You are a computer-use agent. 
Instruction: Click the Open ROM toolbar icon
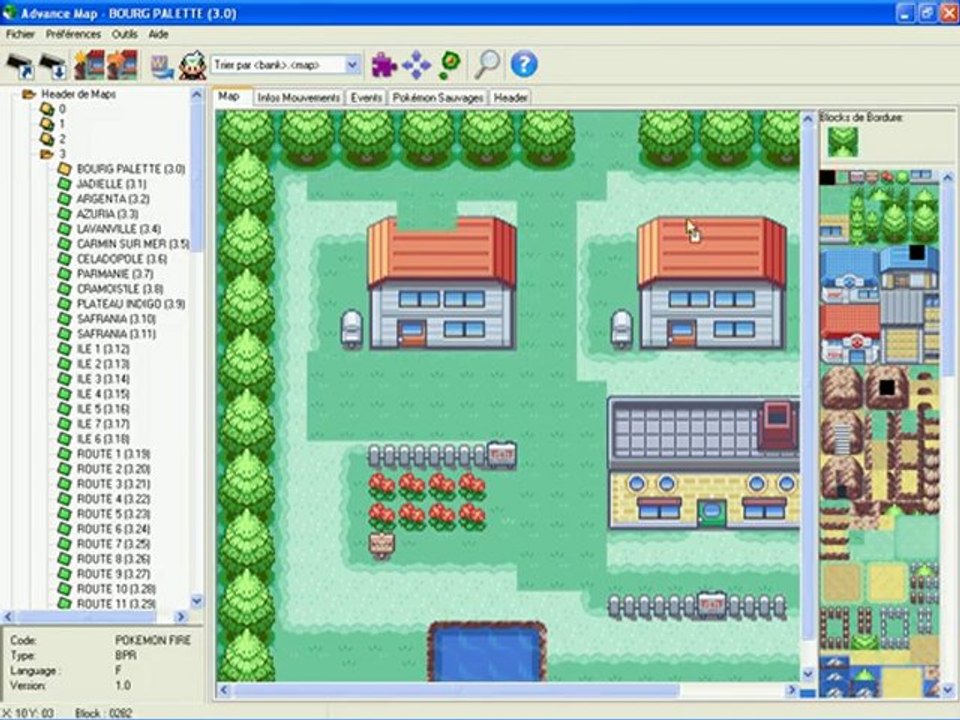pos(20,65)
